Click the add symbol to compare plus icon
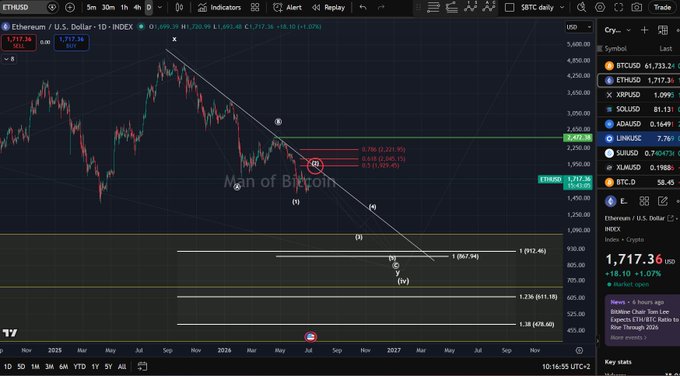 pos(69,7)
